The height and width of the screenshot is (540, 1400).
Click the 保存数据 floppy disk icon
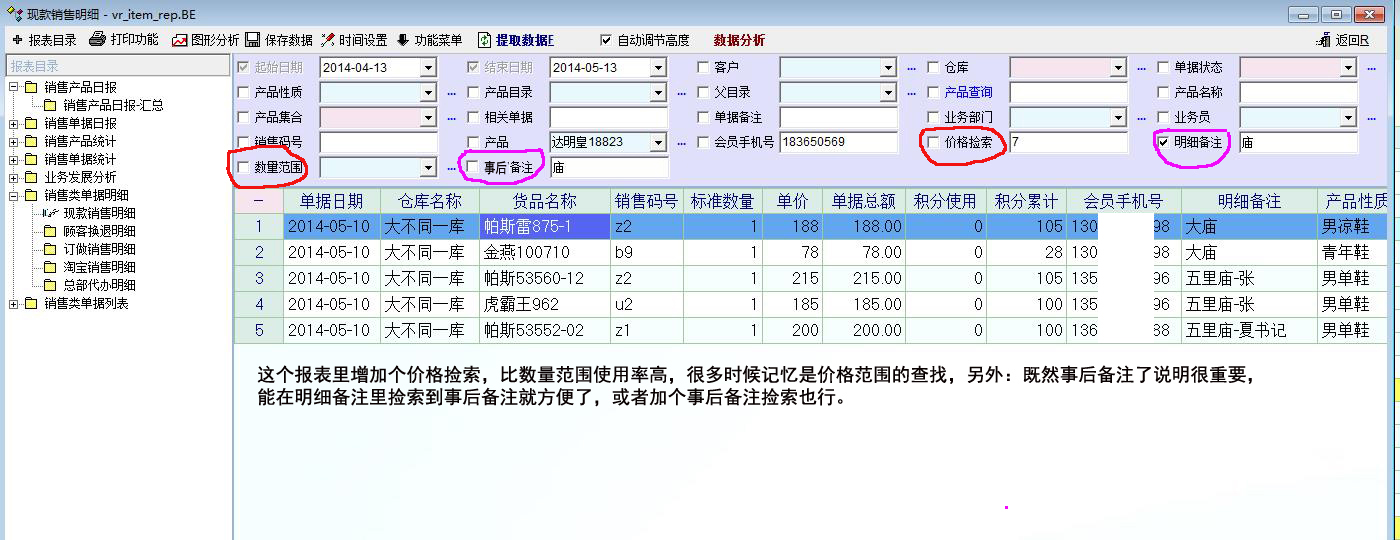click(253, 40)
